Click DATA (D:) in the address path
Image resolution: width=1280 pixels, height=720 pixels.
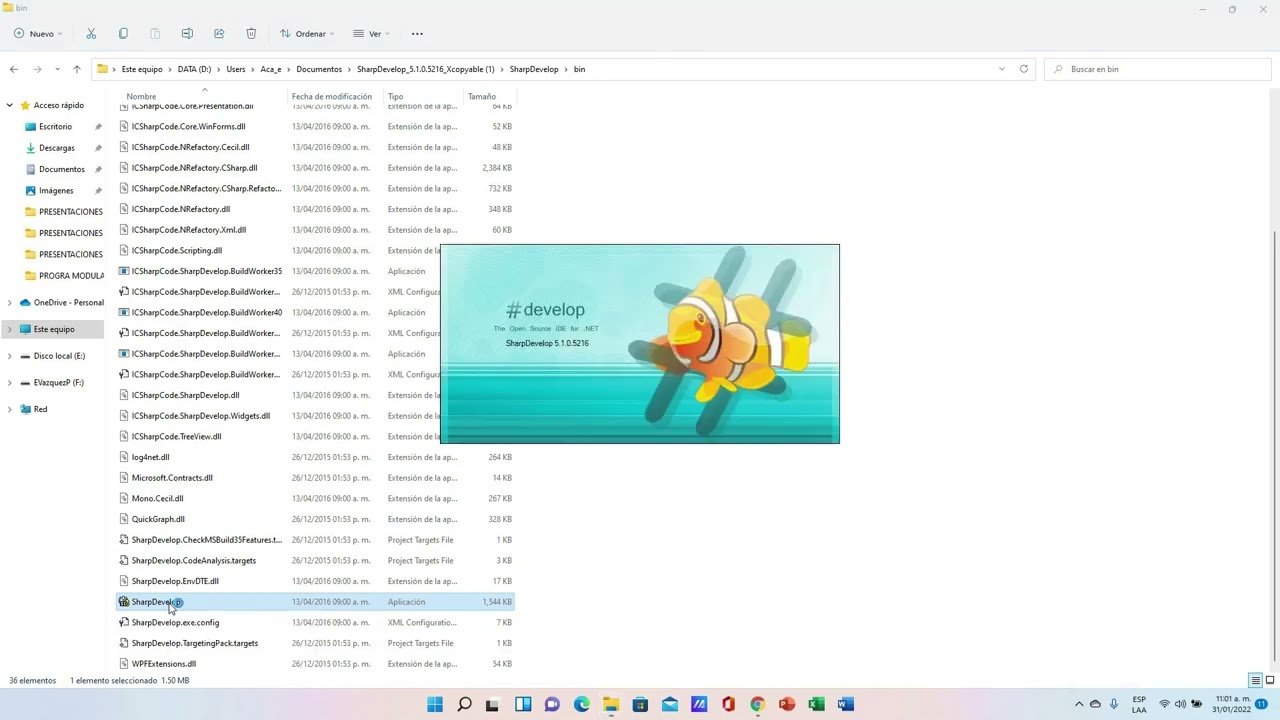[x=194, y=69]
